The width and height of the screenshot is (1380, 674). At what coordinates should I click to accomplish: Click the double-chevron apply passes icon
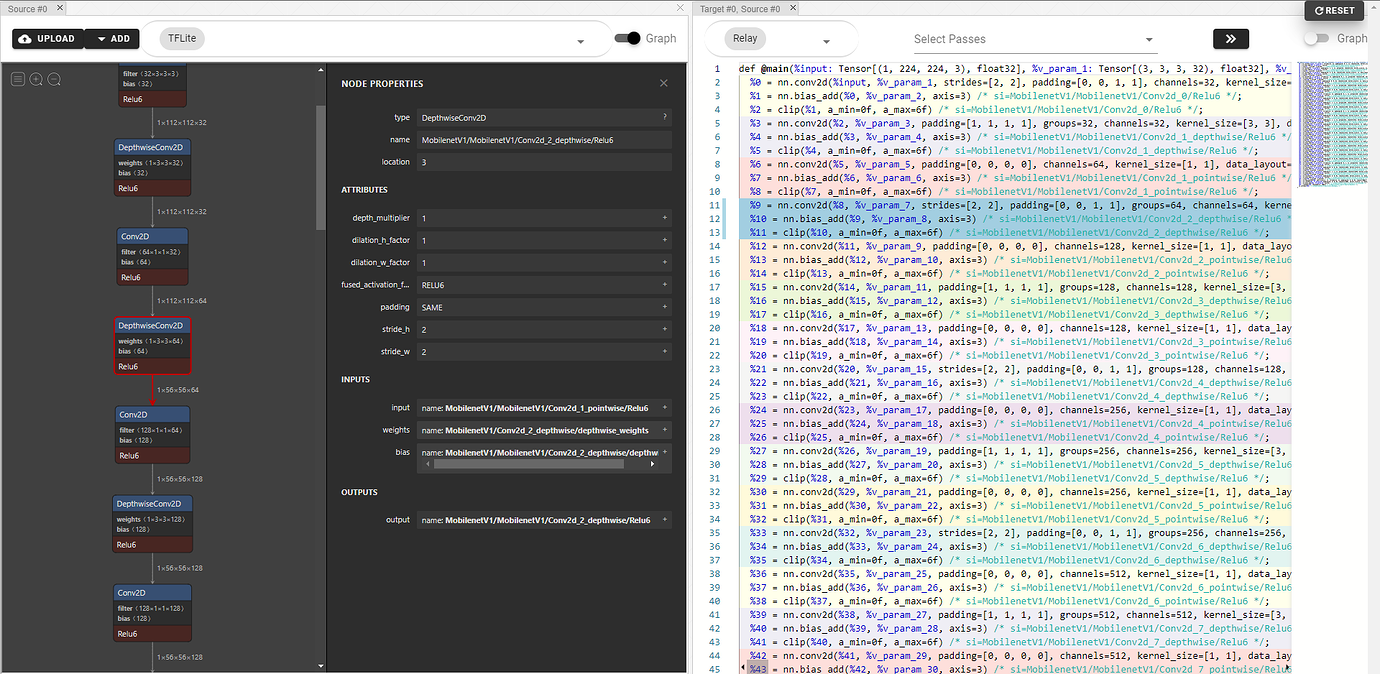pyautogui.click(x=1231, y=39)
